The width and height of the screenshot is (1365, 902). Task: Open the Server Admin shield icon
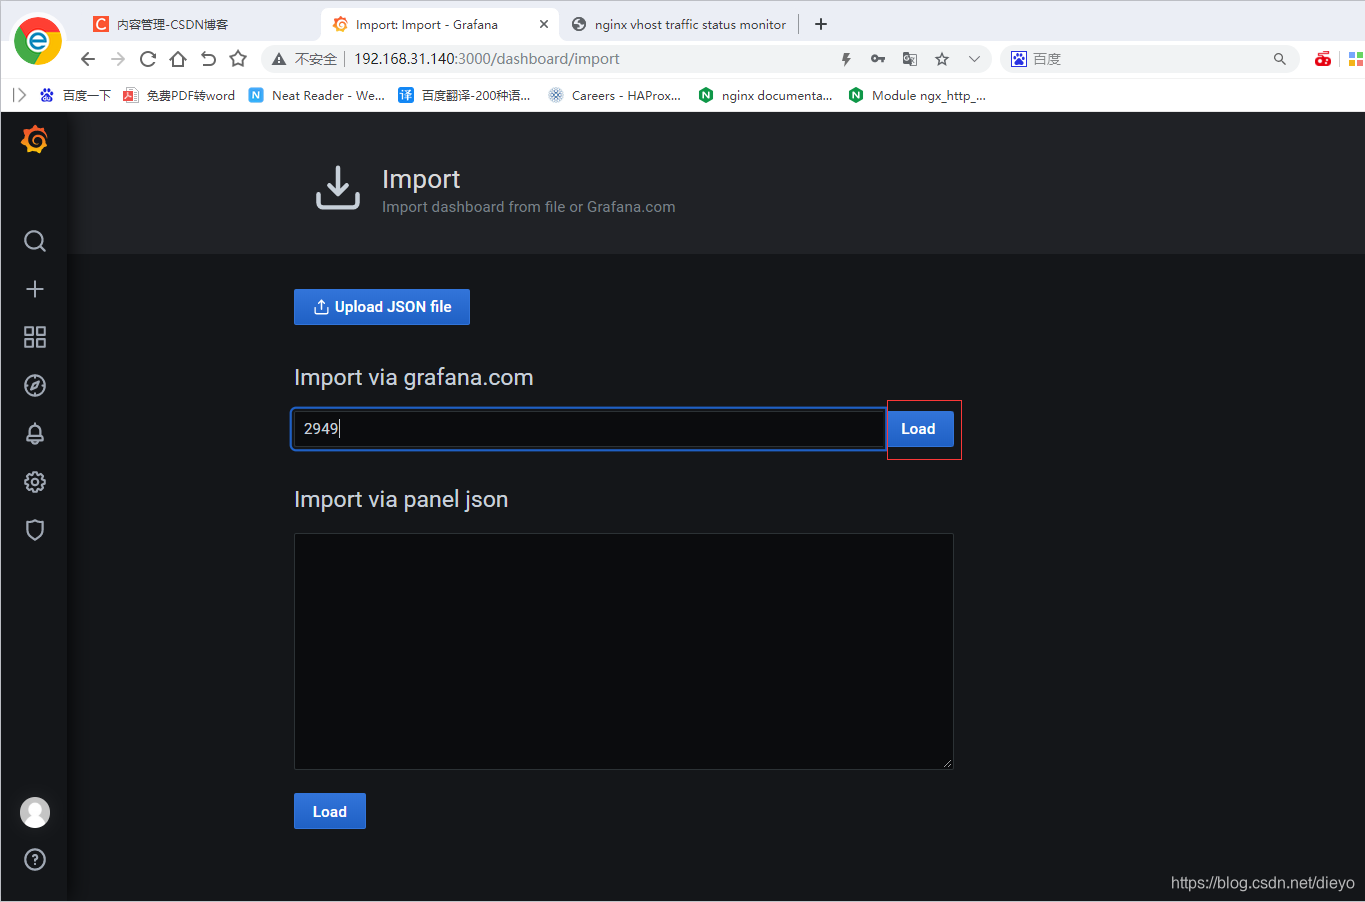click(x=35, y=530)
